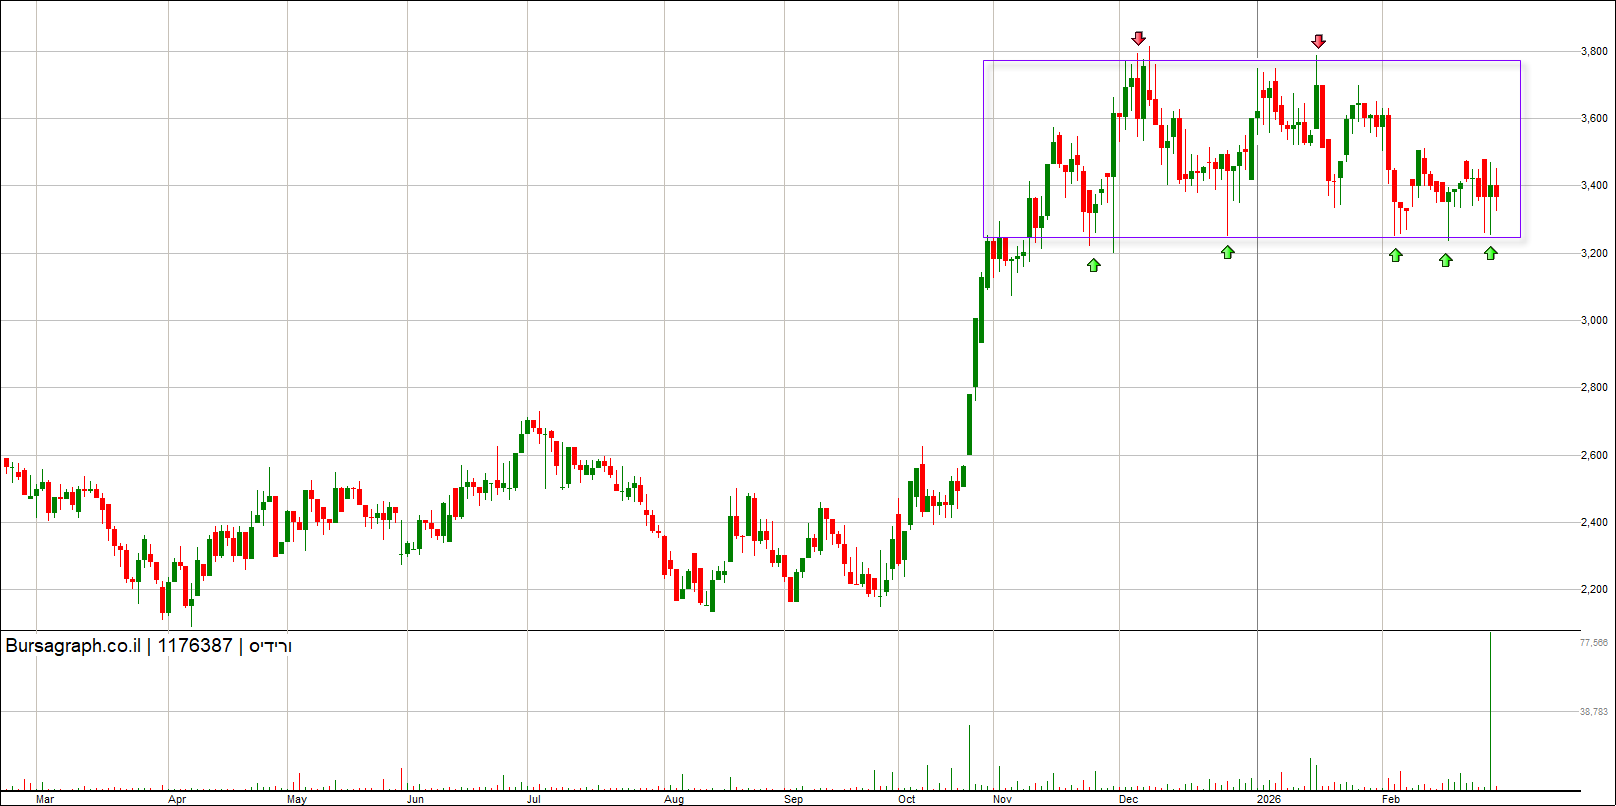Click the 2,400 price axis label
Image resolution: width=1616 pixels, height=806 pixels.
pyautogui.click(x=1594, y=522)
